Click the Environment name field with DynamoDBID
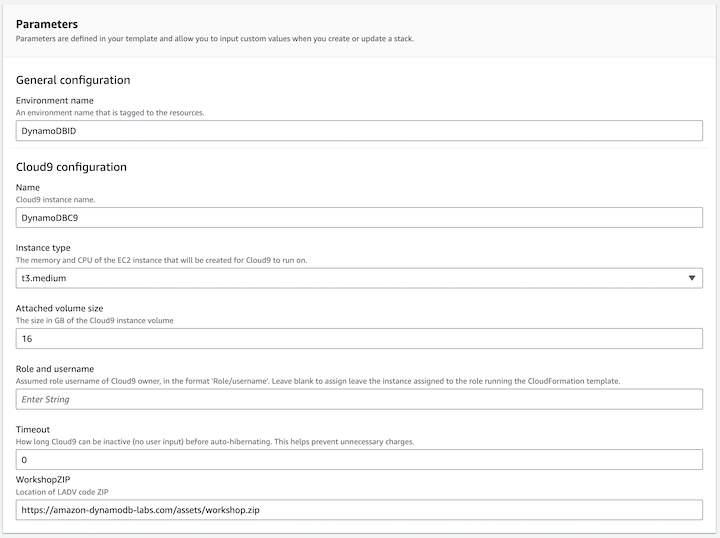This screenshot has height=538, width=720. [x=360, y=131]
